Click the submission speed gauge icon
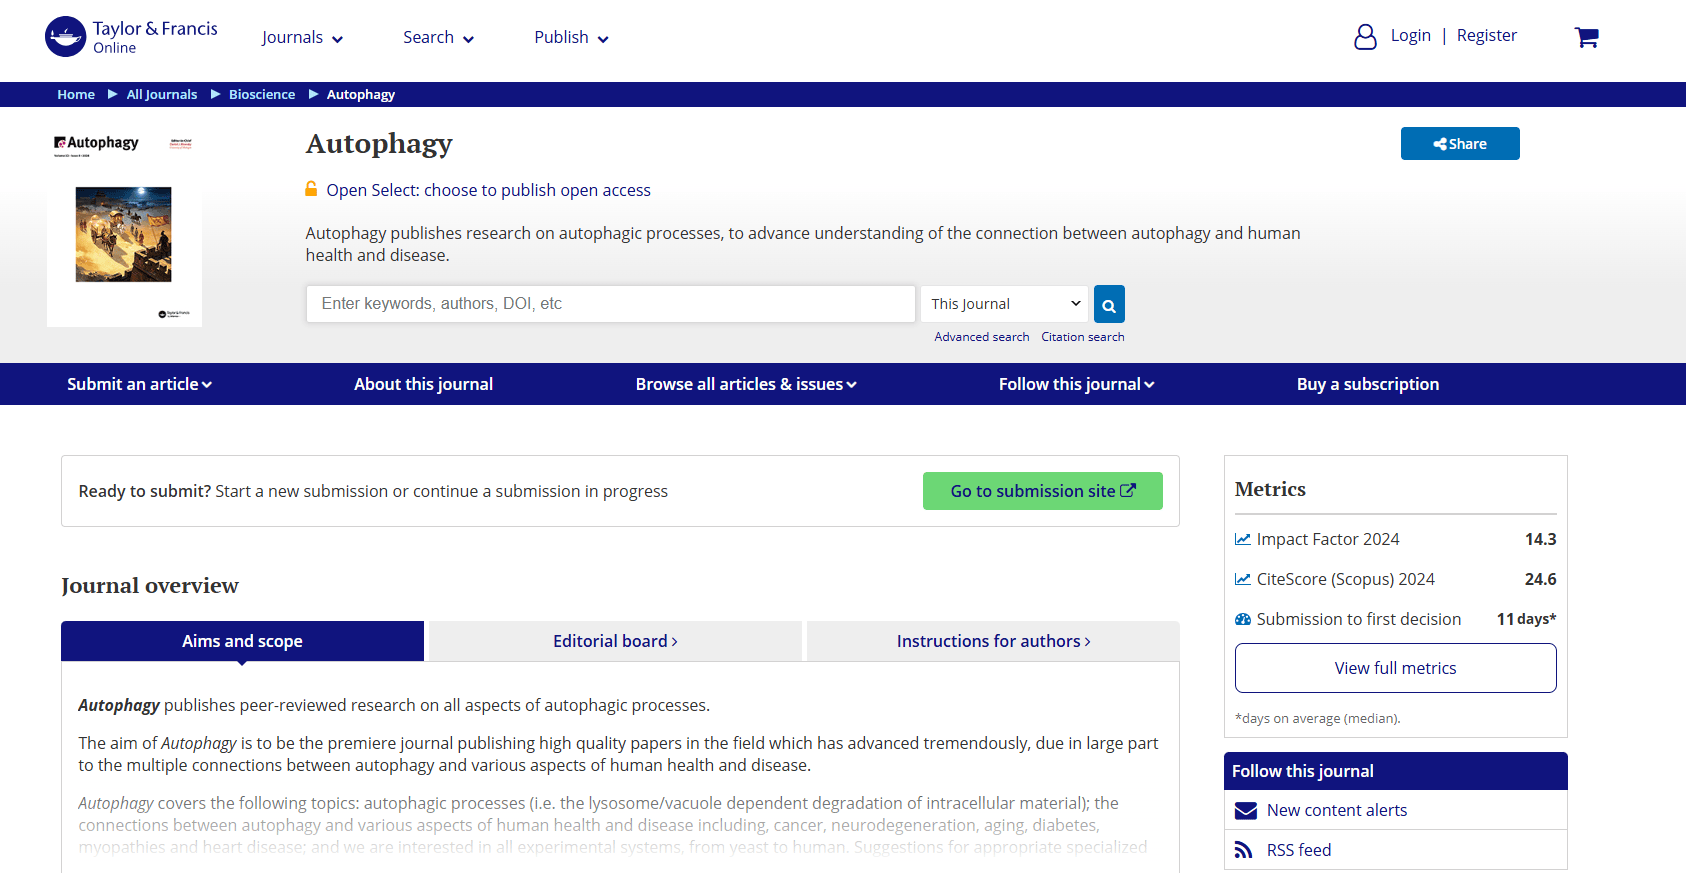The width and height of the screenshot is (1686, 873). [x=1243, y=619]
